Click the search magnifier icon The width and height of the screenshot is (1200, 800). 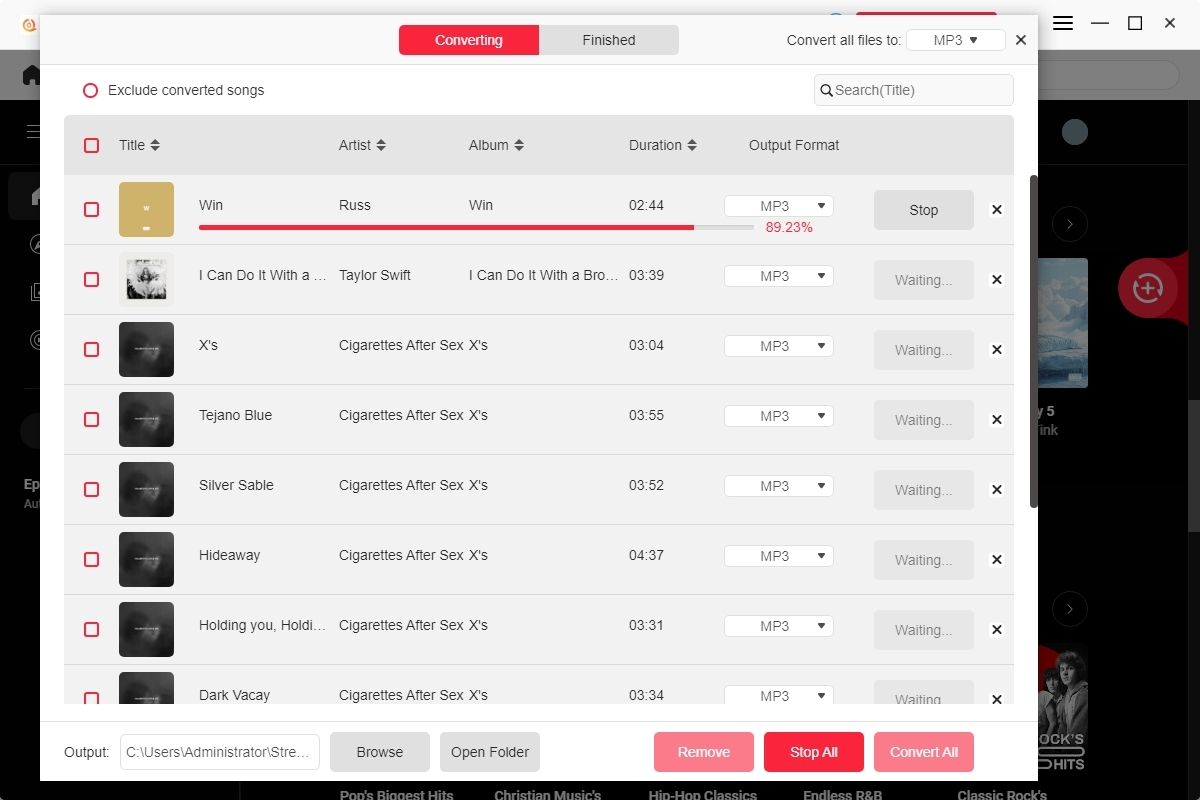(827, 90)
